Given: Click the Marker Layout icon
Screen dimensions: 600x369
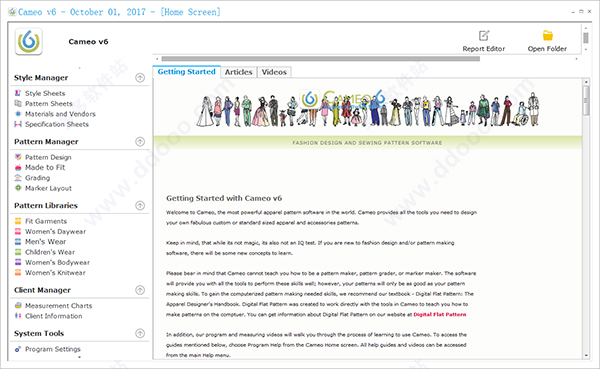Looking at the screenshot, I should click(18, 188).
